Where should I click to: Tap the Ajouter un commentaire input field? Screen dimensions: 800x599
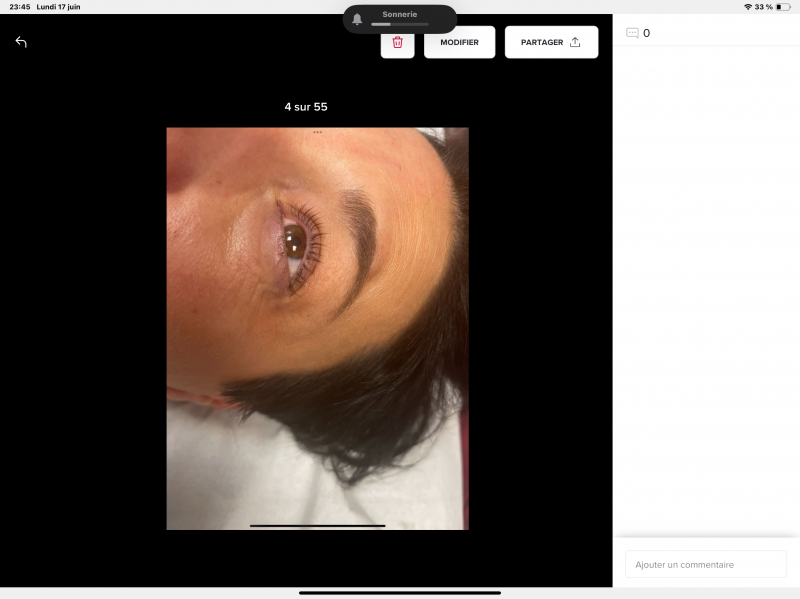tap(705, 564)
